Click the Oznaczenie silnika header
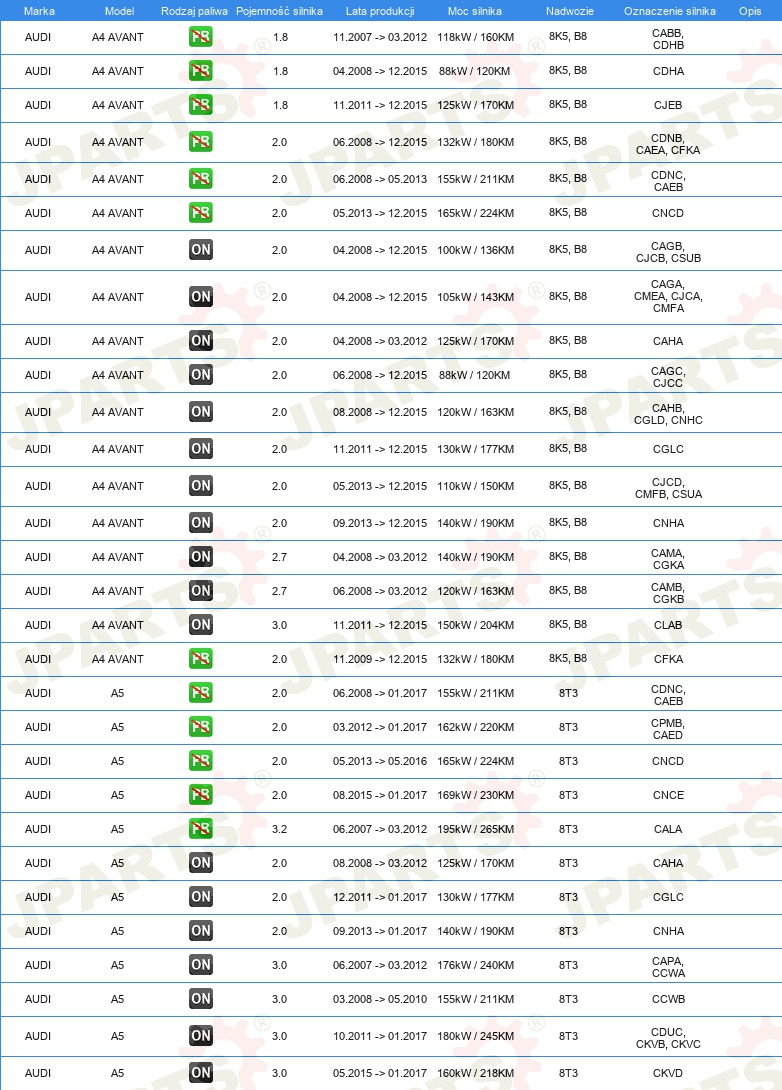This screenshot has width=782, height=1090. pyautogui.click(x=669, y=11)
